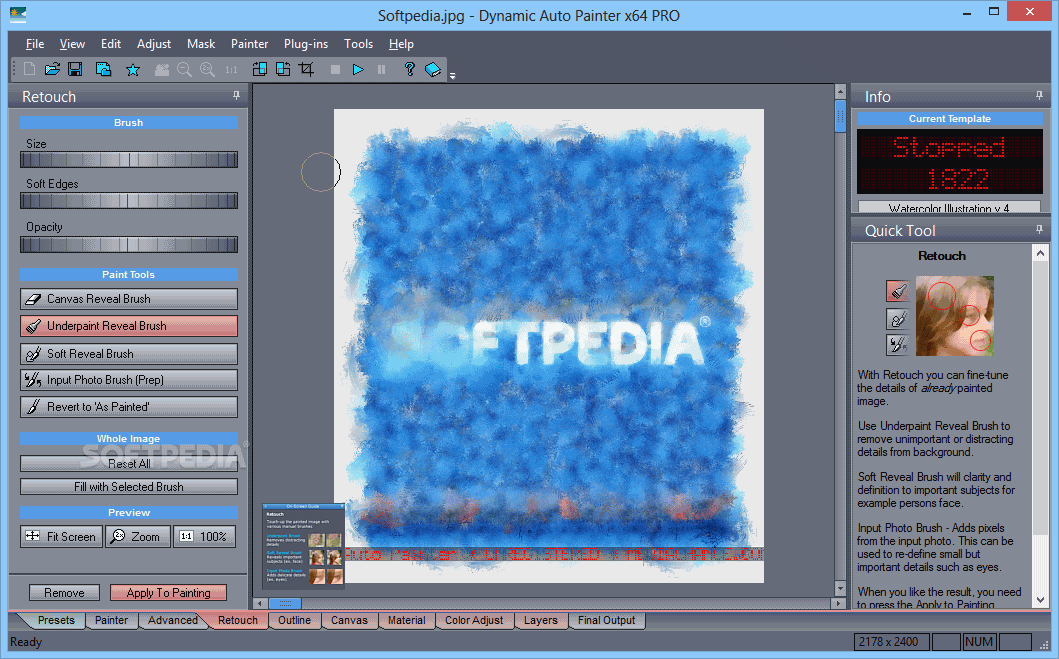Viewport: 1059px width, 659px height.
Task: Open the View menu
Action: click(72, 44)
